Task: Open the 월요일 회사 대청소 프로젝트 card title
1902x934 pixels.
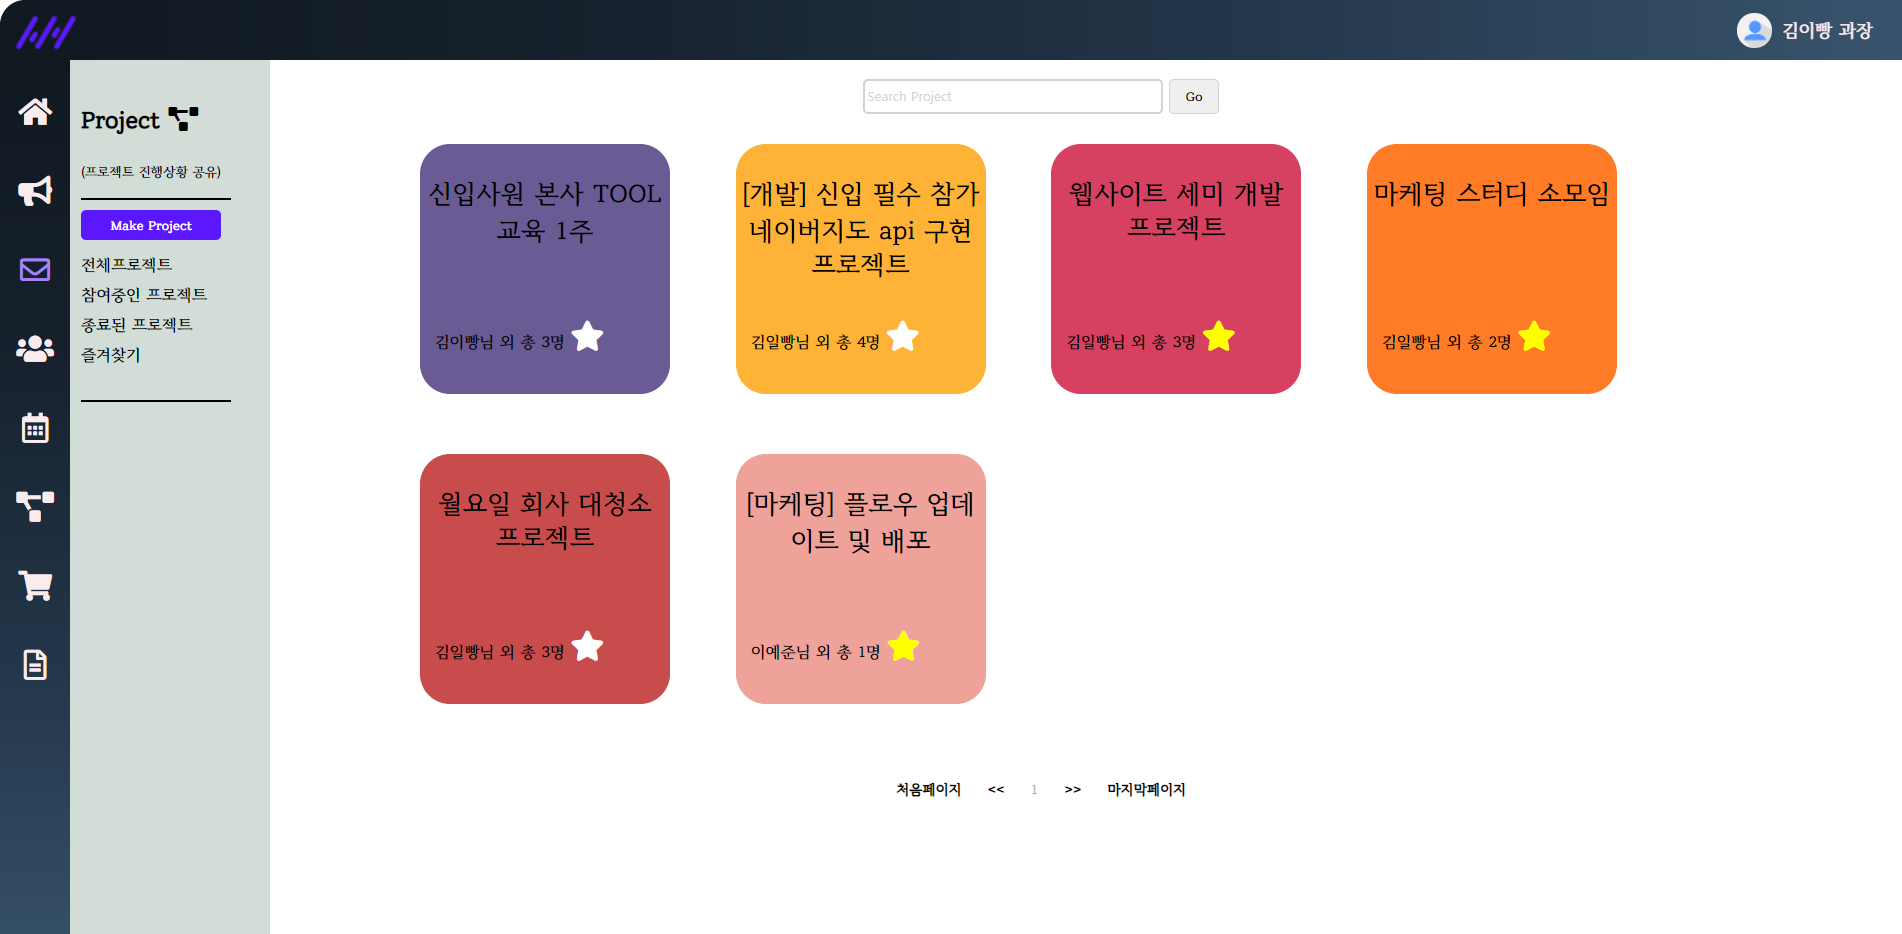Action: point(545,520)
